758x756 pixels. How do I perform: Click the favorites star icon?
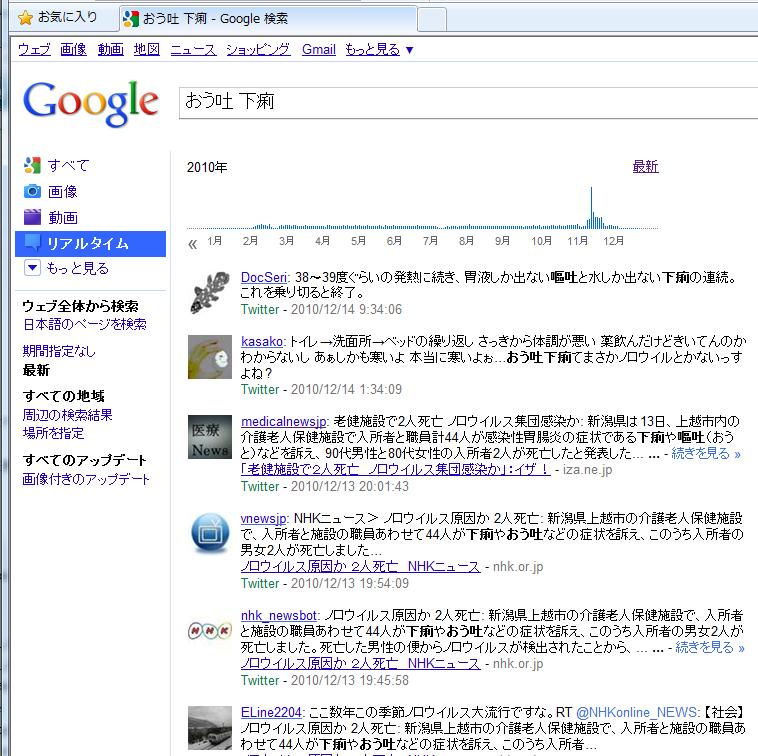(x=25, y=18)
